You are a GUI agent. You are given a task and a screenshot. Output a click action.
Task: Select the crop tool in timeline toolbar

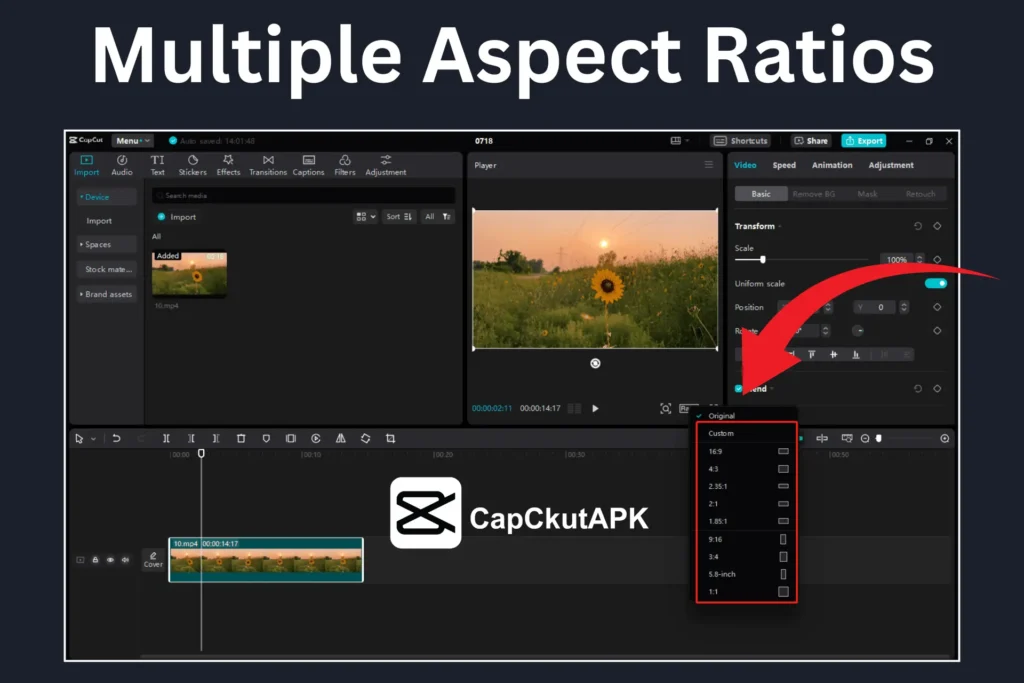pyautogui.click(x=391, y=438)
